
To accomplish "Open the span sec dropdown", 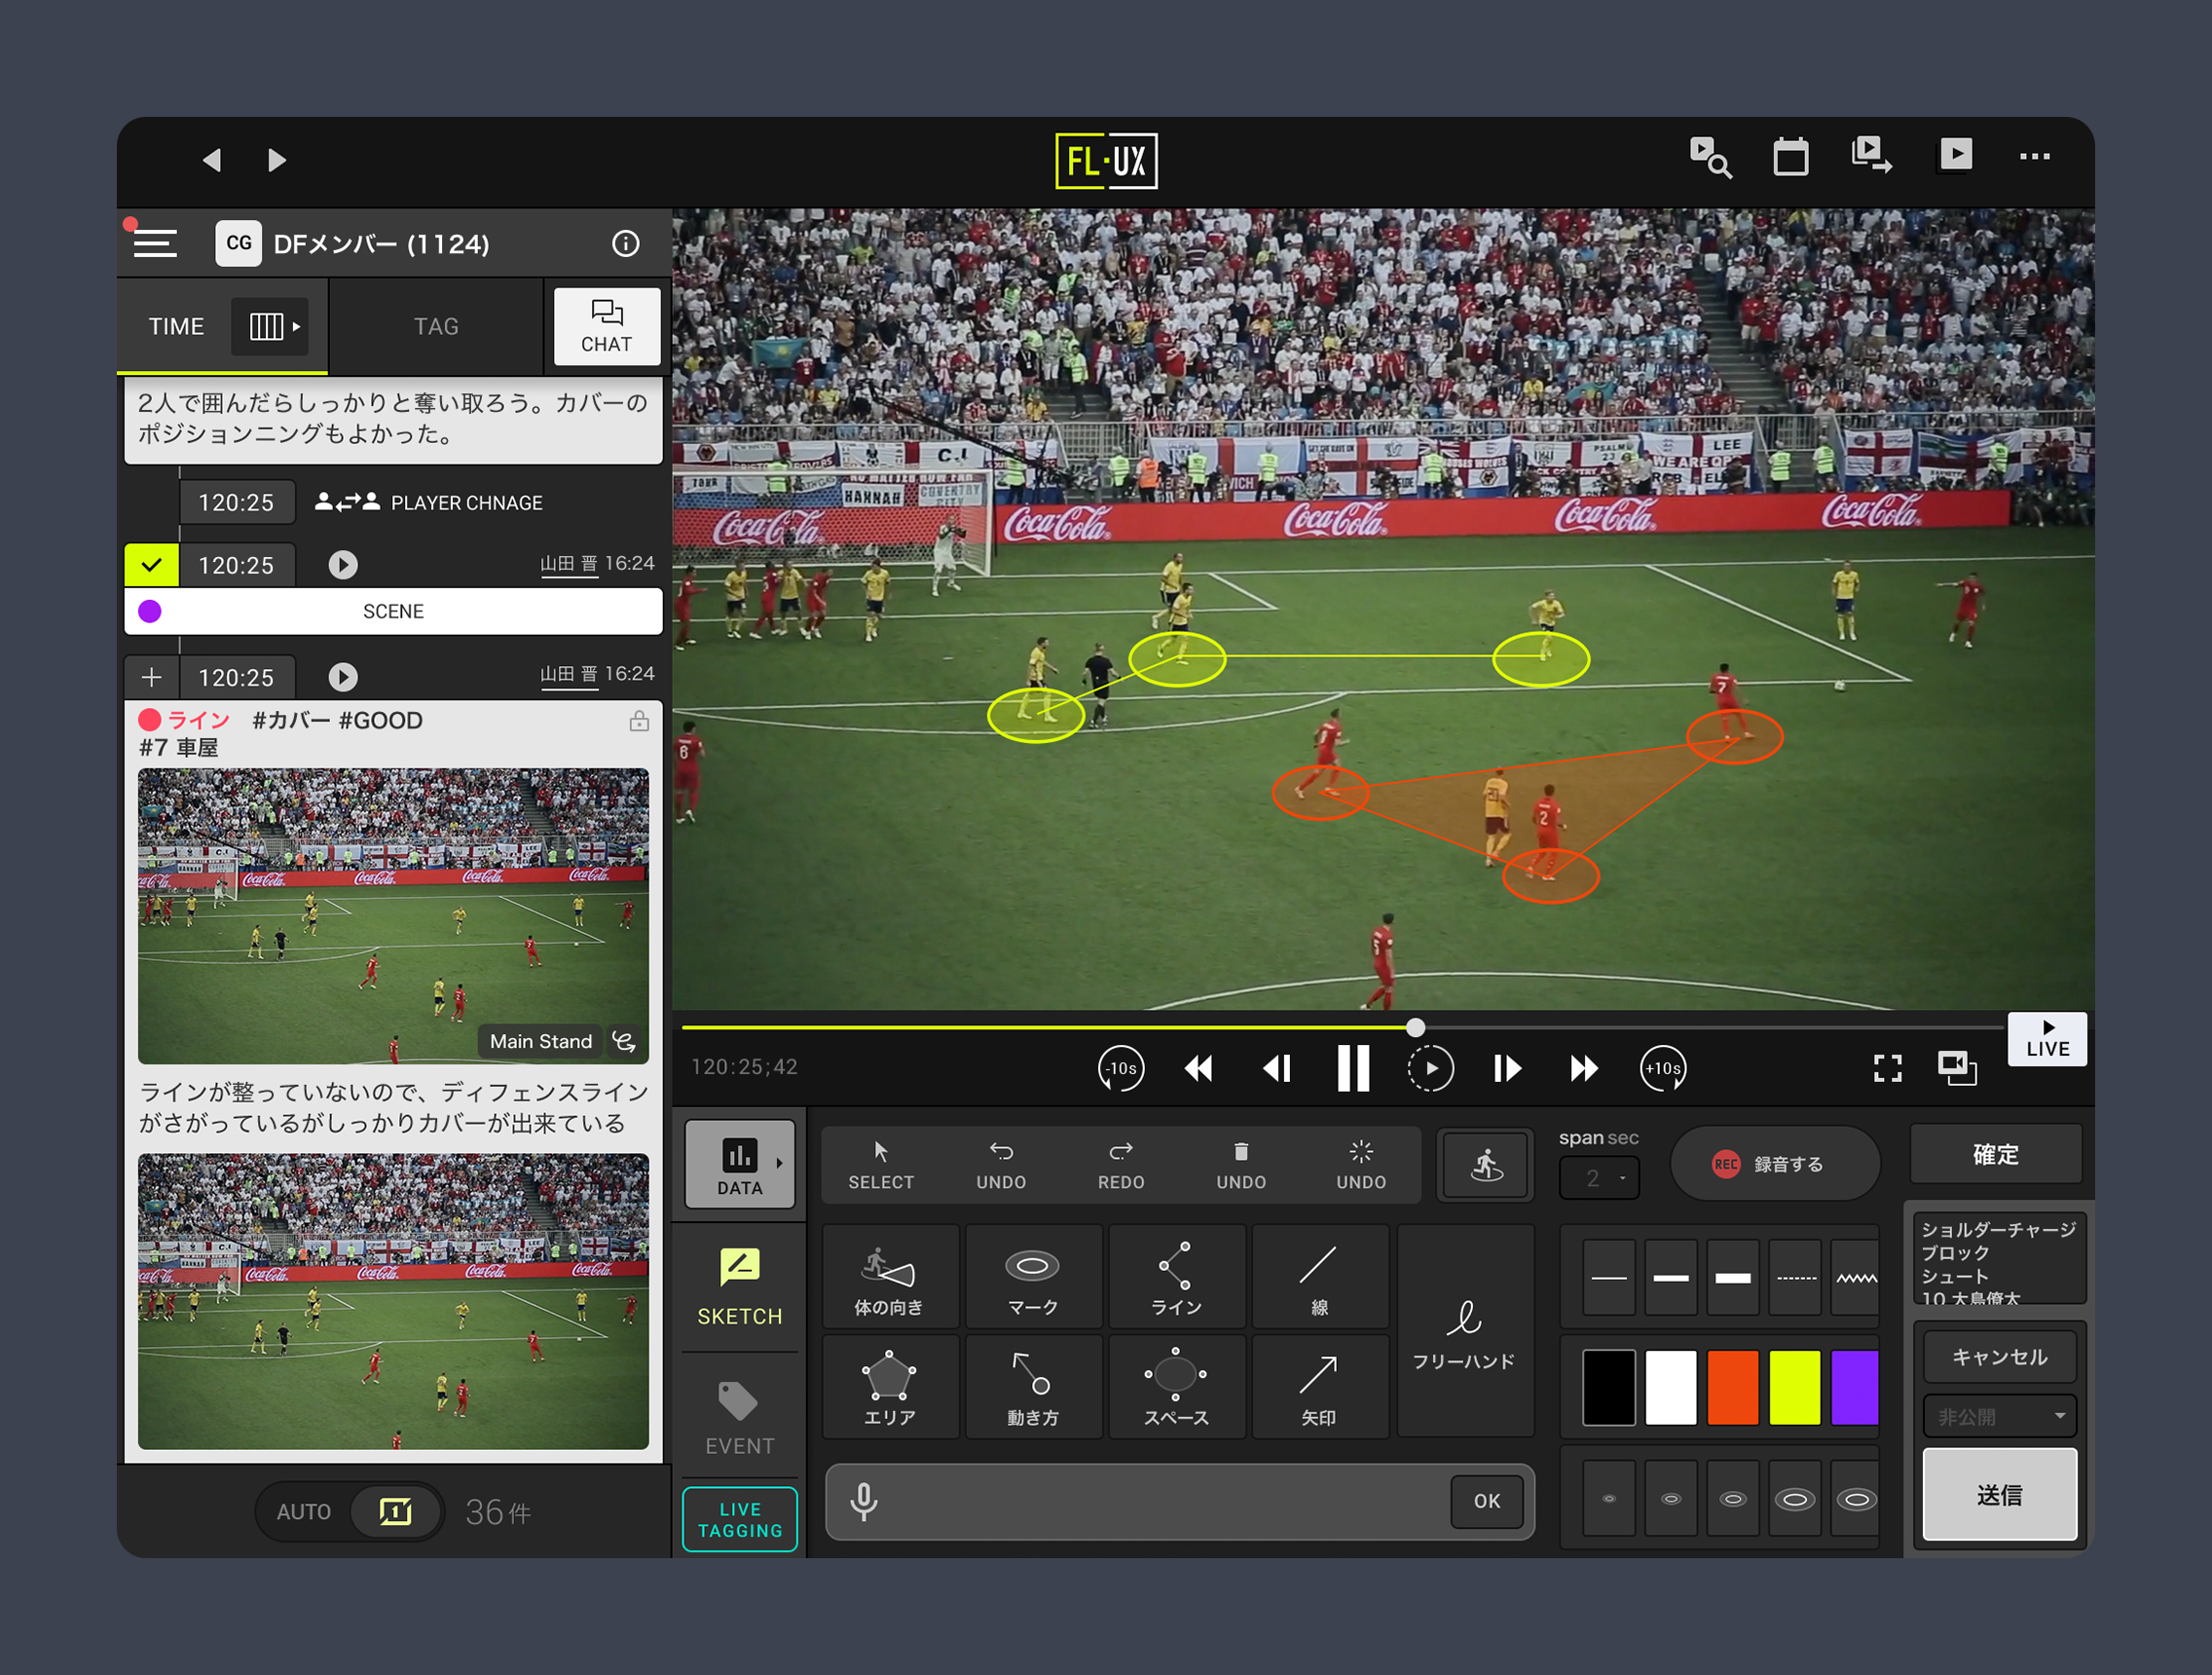I will point(1598,1178).
